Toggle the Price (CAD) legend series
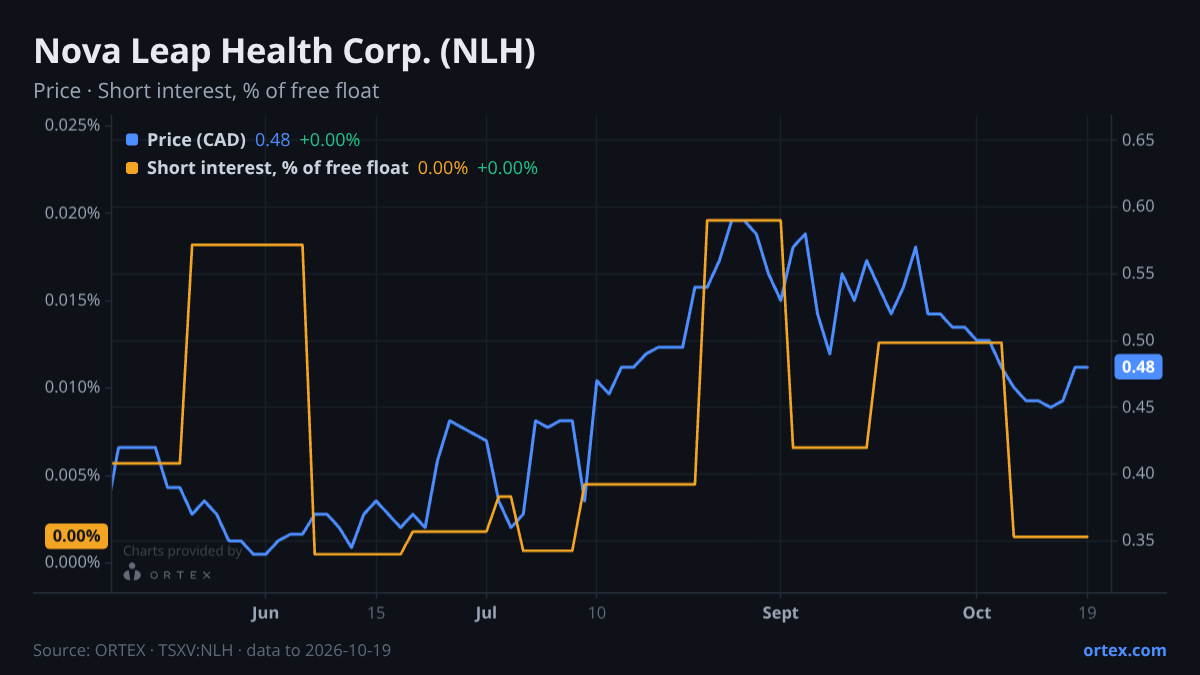 coord(196,140)
